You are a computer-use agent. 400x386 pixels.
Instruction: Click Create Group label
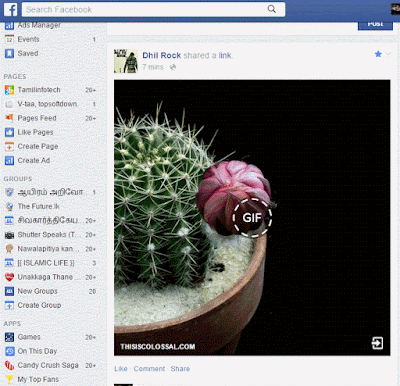(39, 305)
